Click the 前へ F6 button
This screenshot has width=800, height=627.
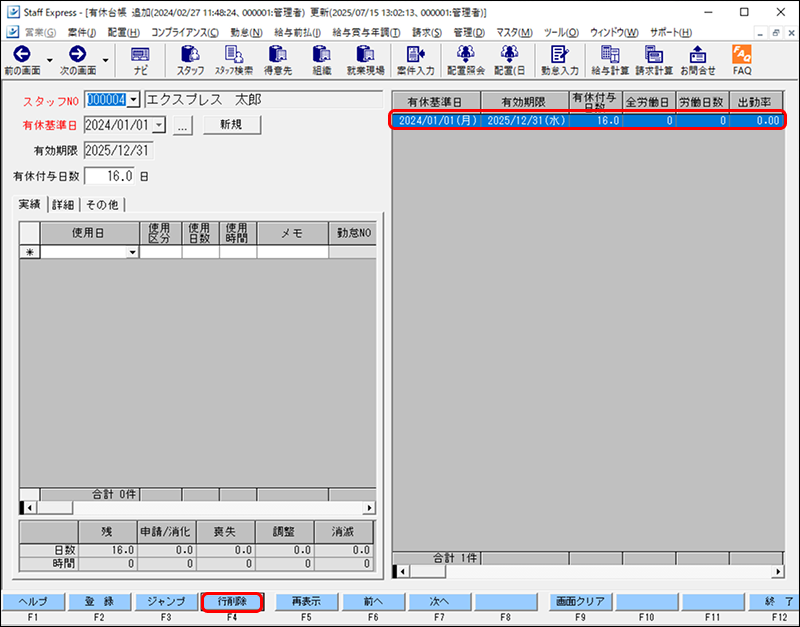373,601
